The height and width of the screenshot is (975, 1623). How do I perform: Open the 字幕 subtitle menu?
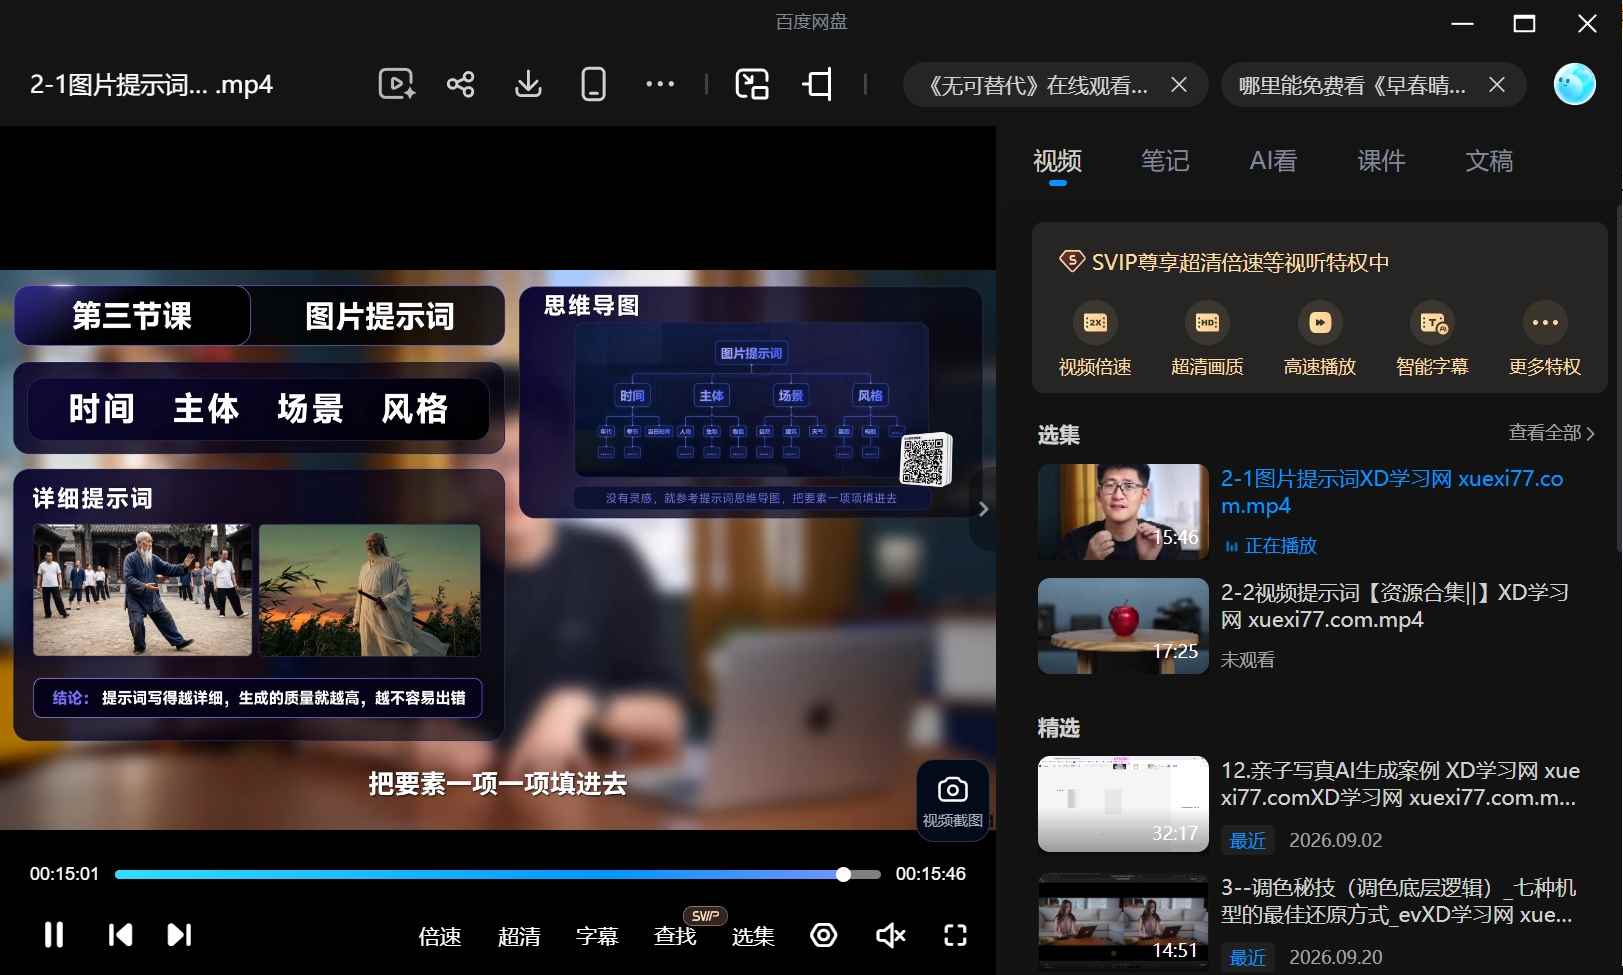597,936
